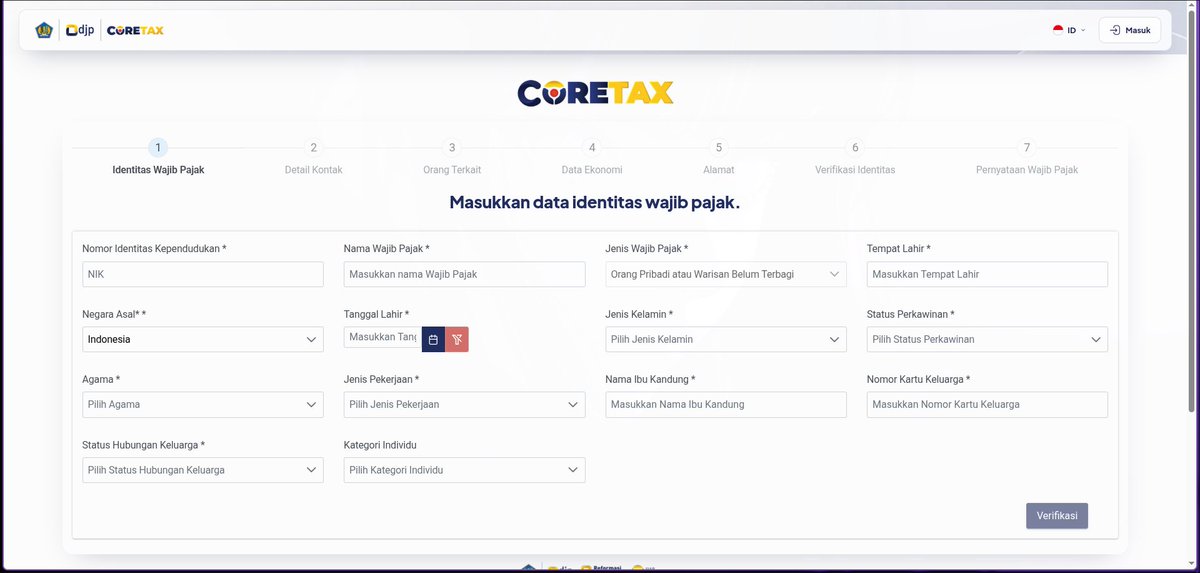Focus the Tempat Lahir input field
The image size is (1200, 573).
[x=987, y=274]
